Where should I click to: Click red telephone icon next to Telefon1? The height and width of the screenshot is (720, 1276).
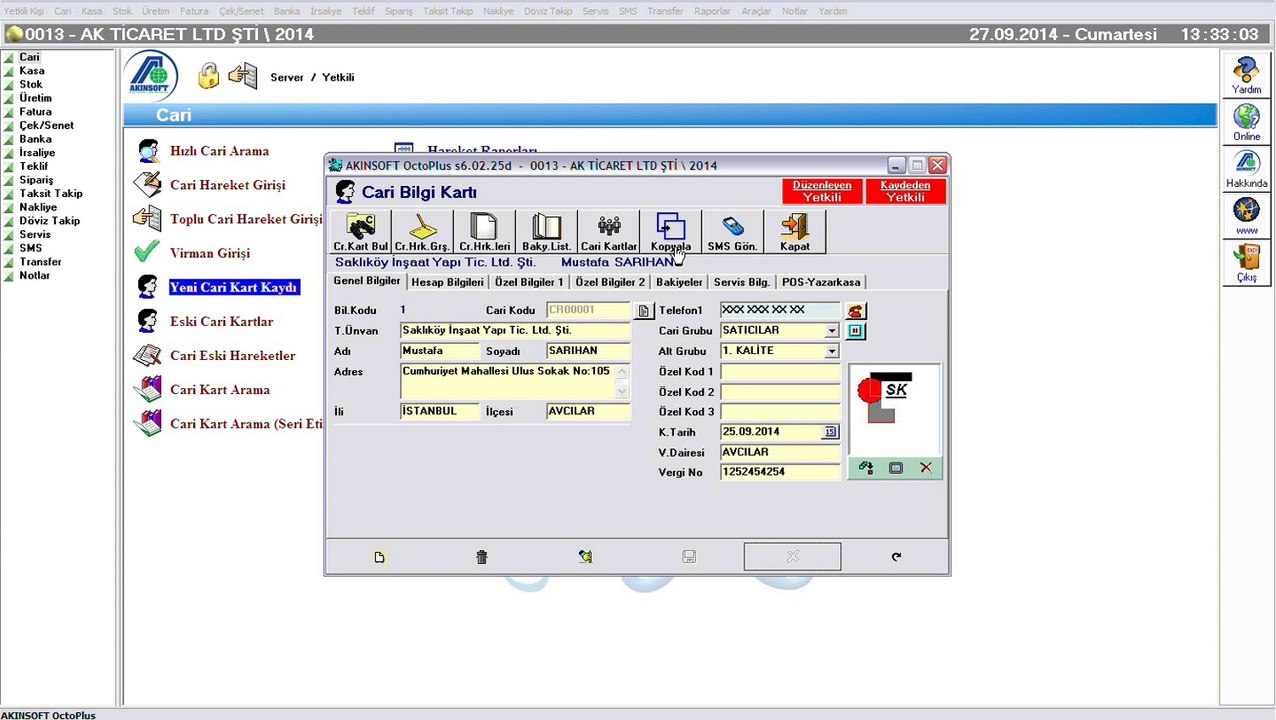[x=856, y=311]
